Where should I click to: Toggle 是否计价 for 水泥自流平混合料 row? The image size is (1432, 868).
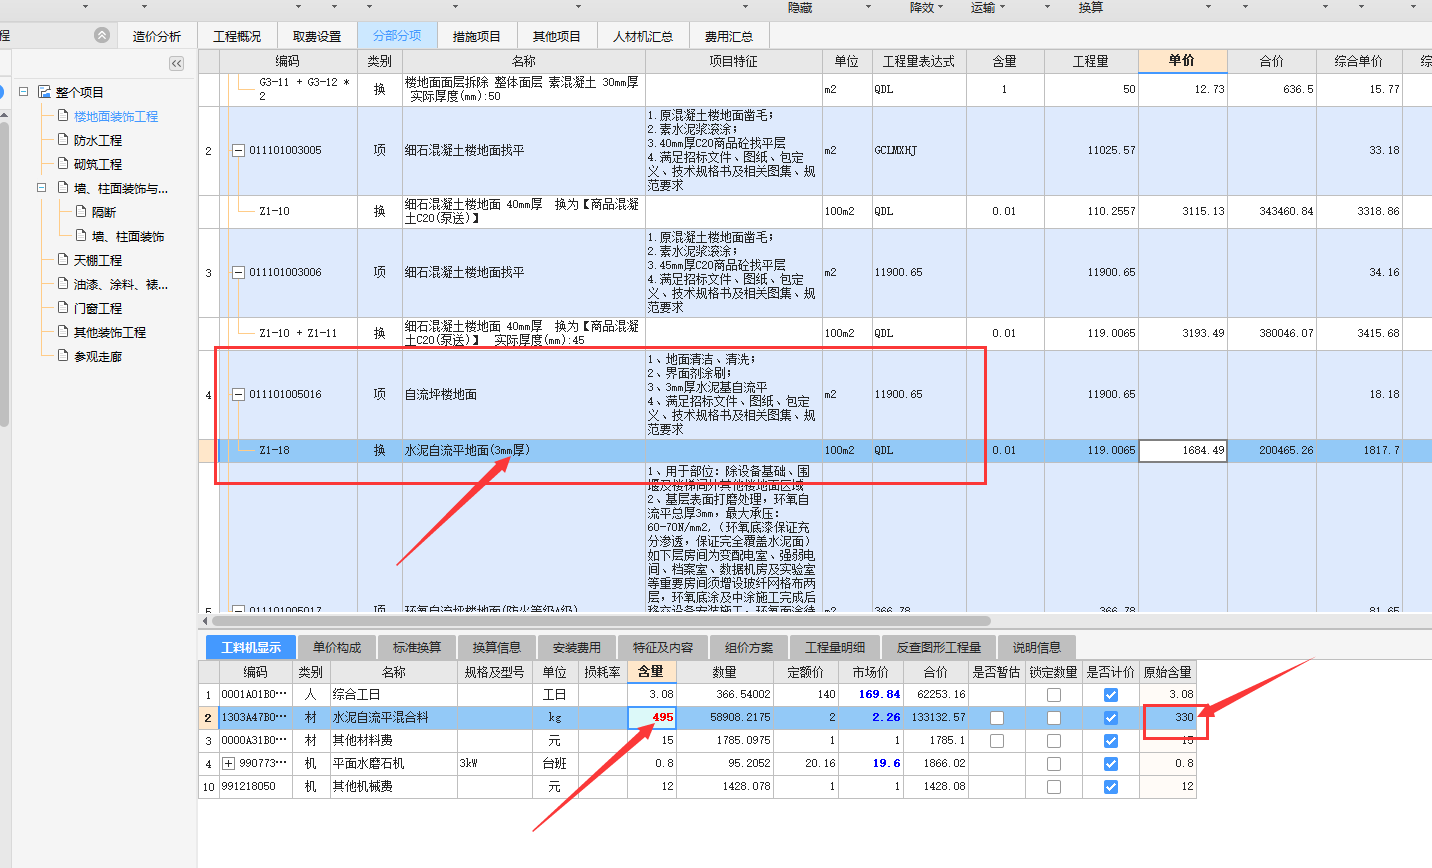click(1110, 718)
